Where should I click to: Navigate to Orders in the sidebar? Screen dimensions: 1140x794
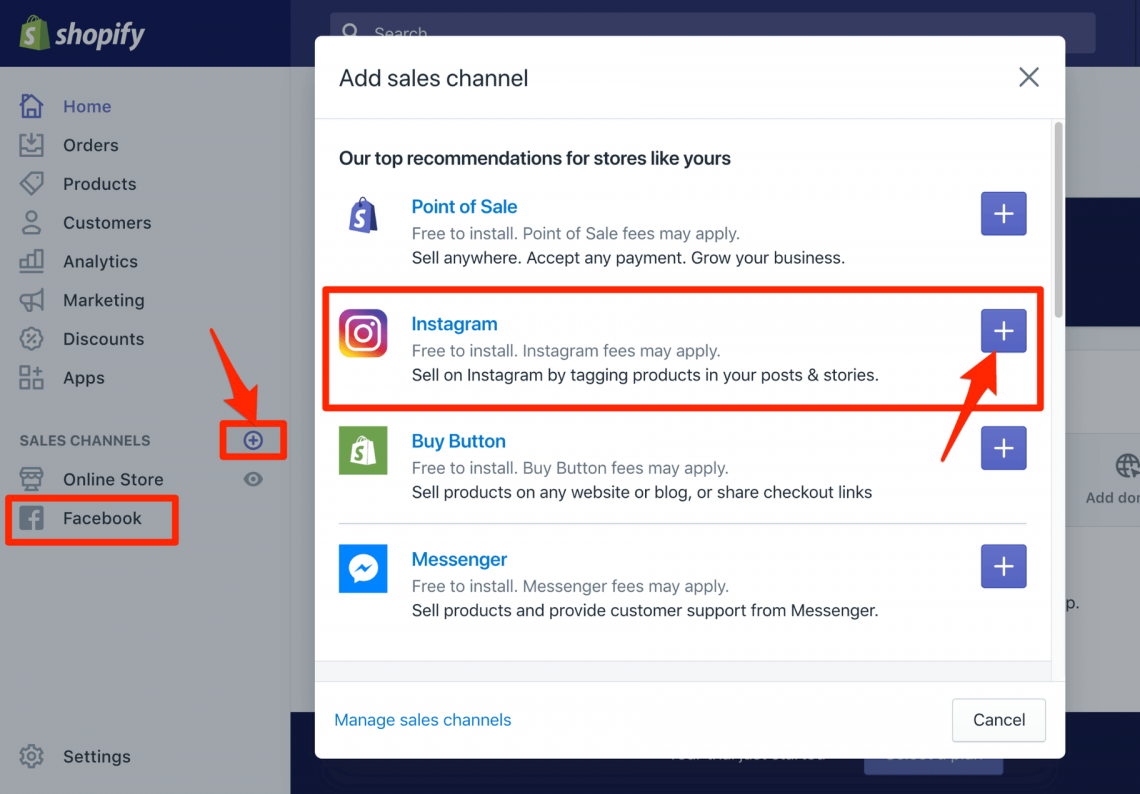[31, 145]
